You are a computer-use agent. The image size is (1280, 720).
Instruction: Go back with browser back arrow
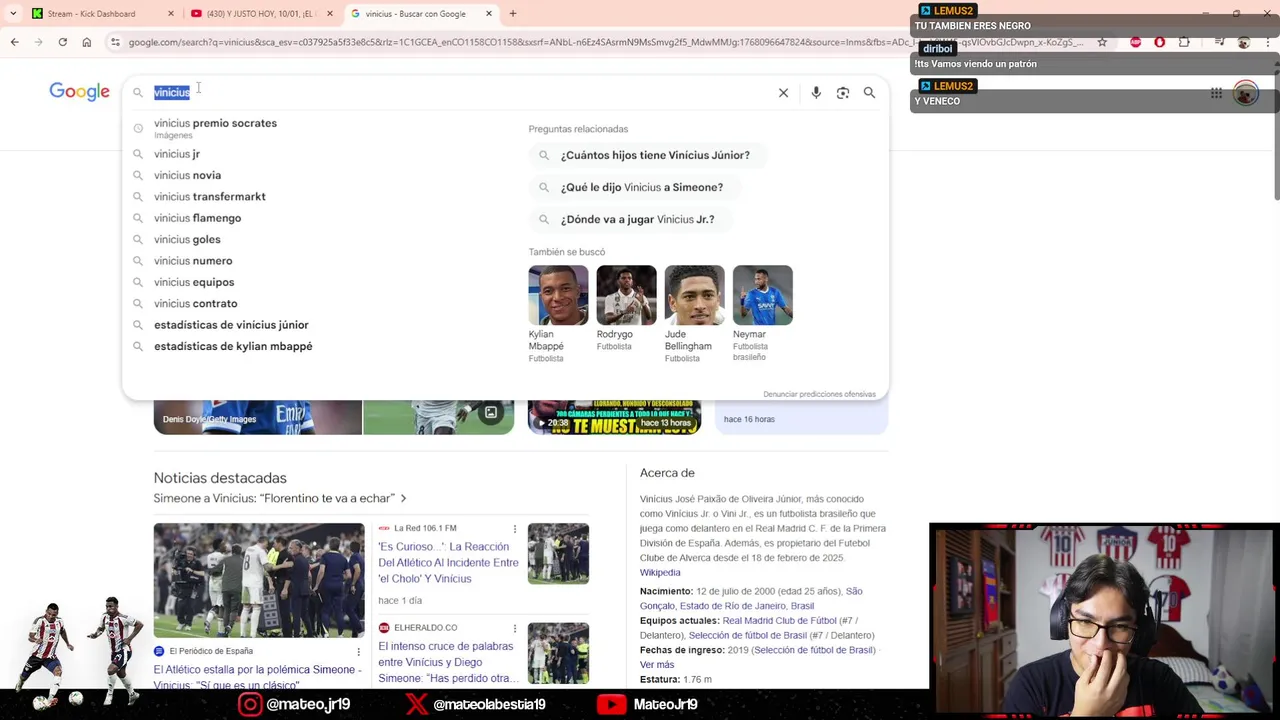[14, 42]
